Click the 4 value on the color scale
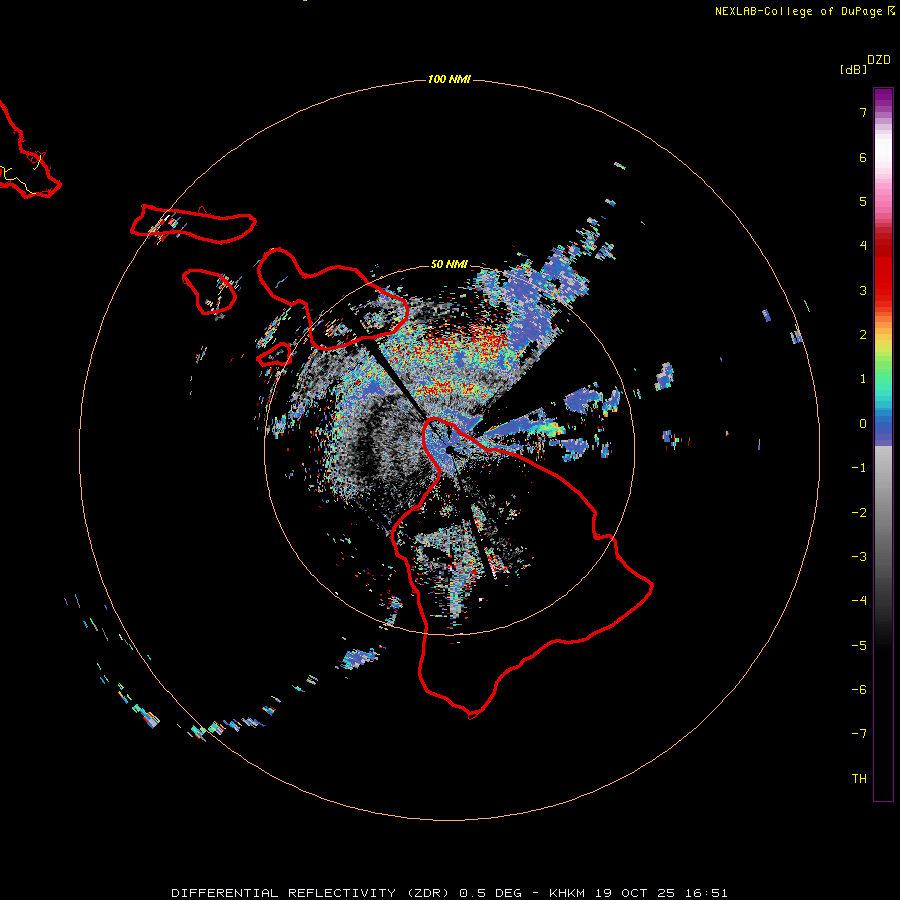The height and width of the screenshot is (900, 900). [x=863, y=246]
